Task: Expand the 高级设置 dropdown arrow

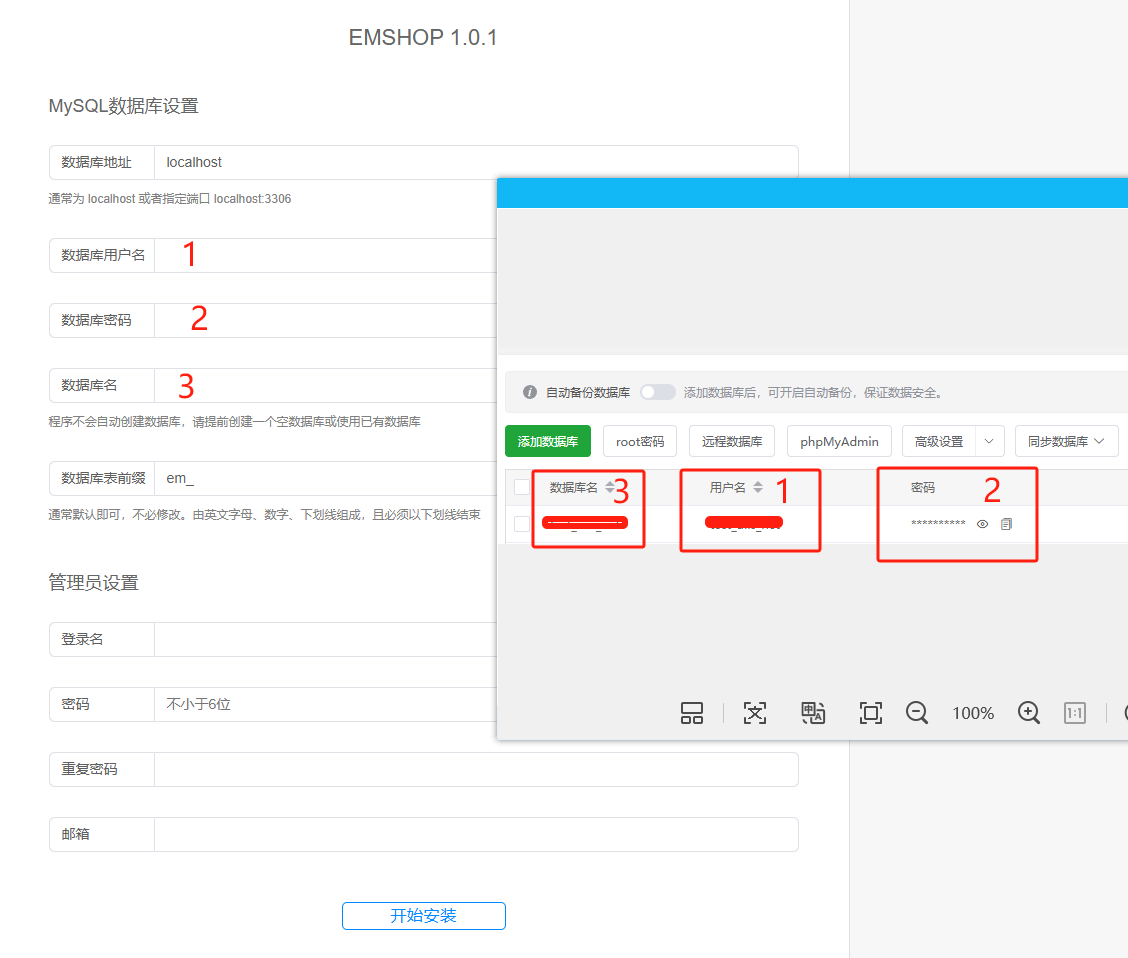Action: coord(989,441)
